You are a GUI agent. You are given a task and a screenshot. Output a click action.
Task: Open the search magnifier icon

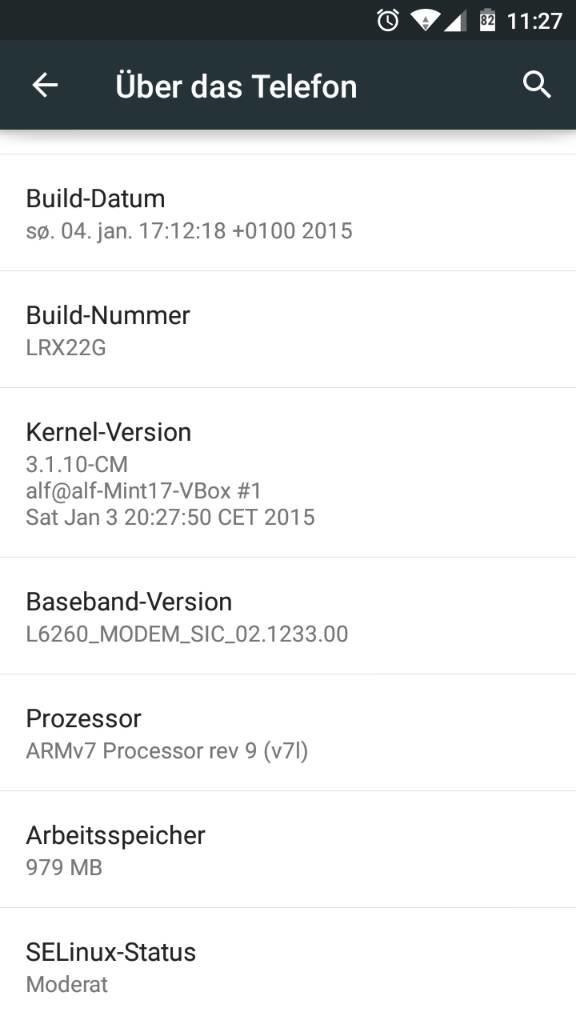pyautogui.click(x=537, y=85)
